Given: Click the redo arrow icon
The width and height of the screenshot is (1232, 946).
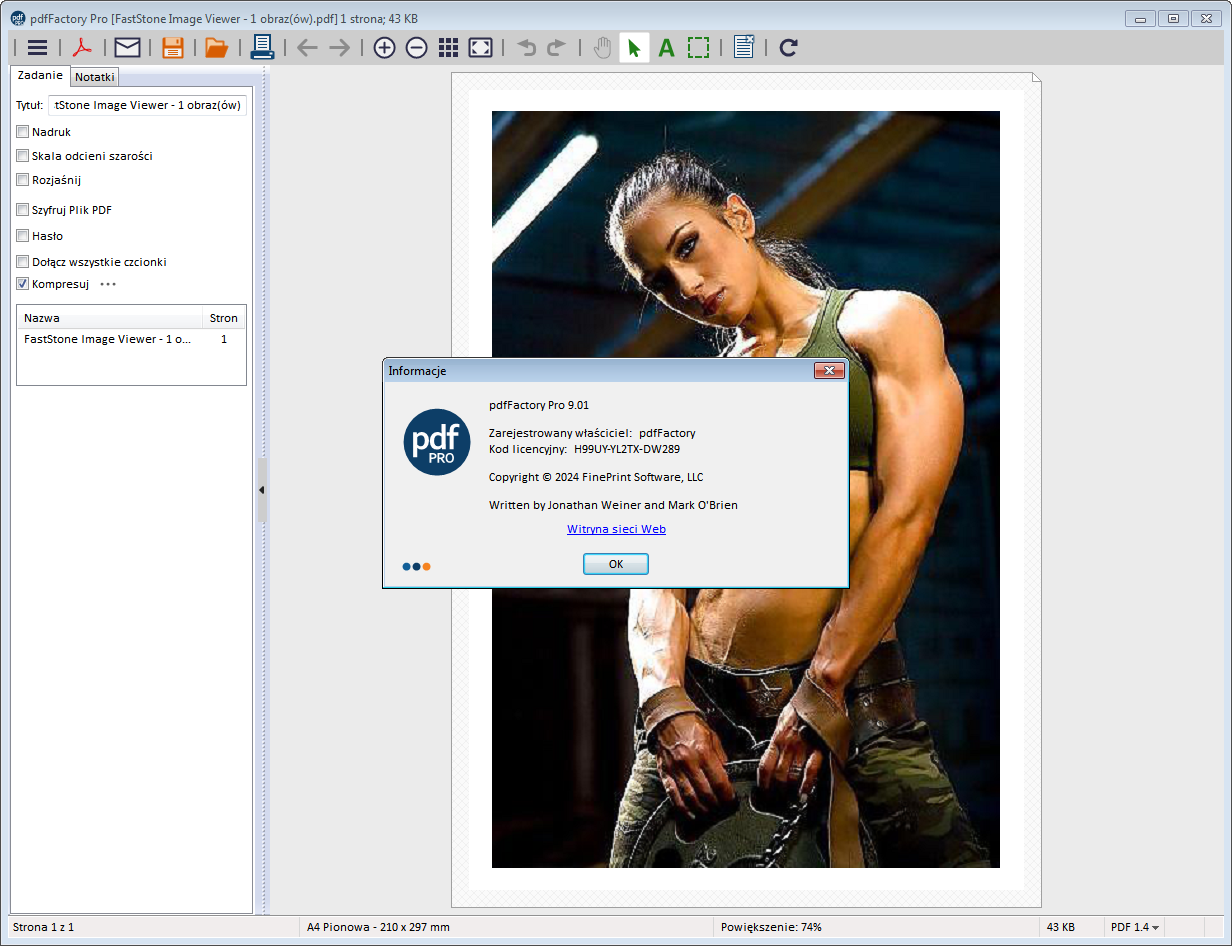Looking at the screenshot, I should click(556, 47).
